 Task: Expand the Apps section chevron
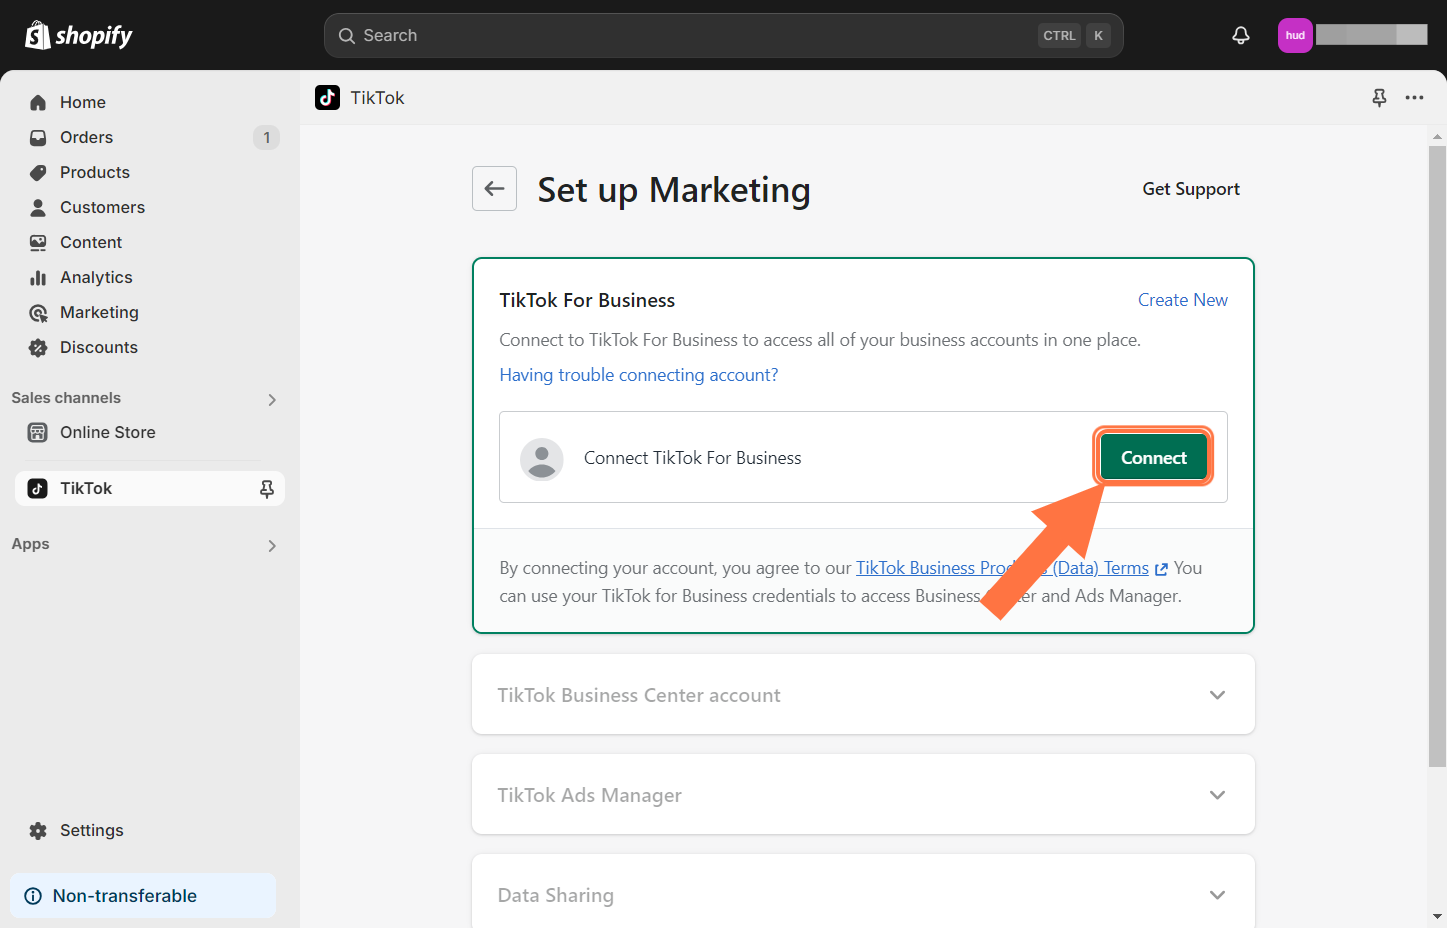(272, 546)
